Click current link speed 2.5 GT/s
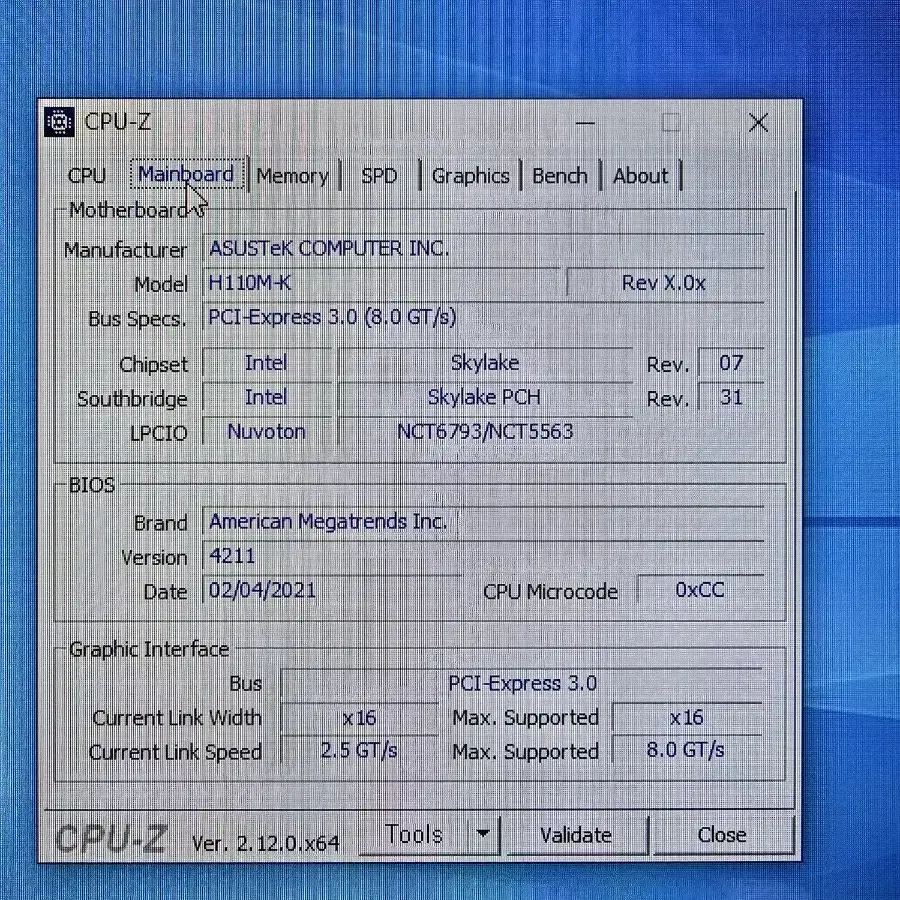The width and height of the screenshot is (900, 900). pyautogui.click(x=359, y=751)
